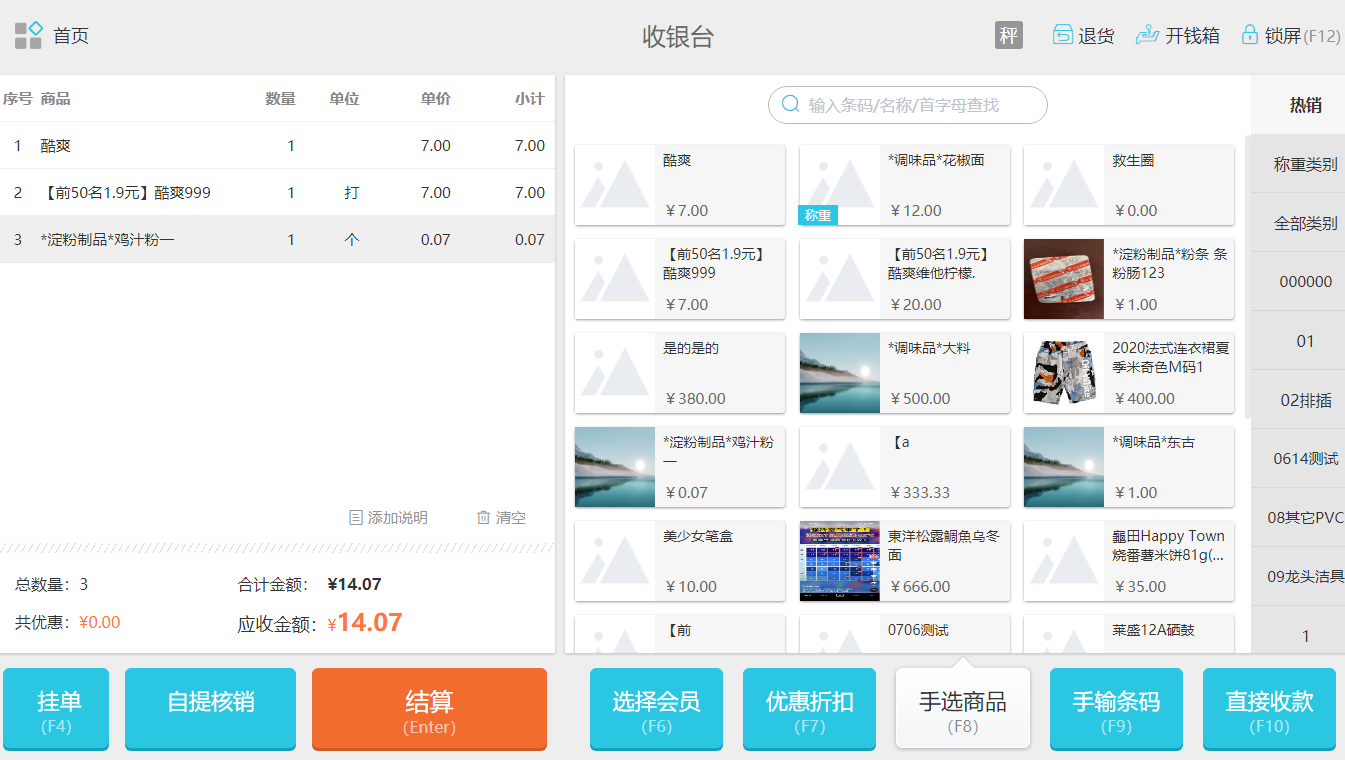Screen dimensions: 1345x760
Task: Click the 挂单 (F4) button
Action: pyautogui.click(x=56, y=709)
